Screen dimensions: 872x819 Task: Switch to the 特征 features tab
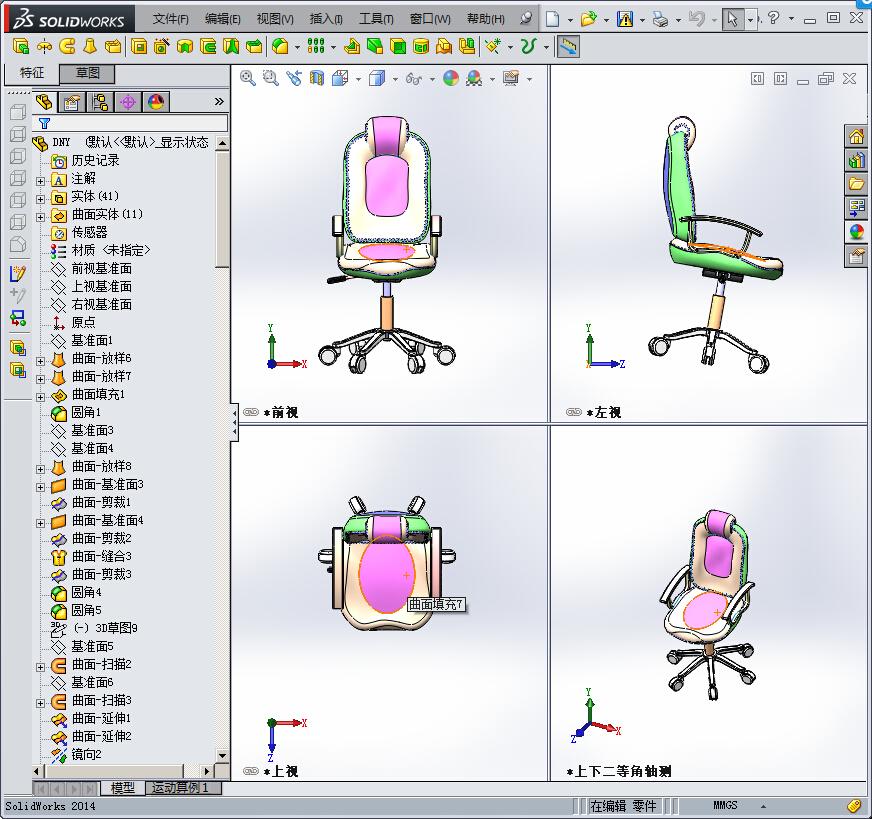coord(31,73)
